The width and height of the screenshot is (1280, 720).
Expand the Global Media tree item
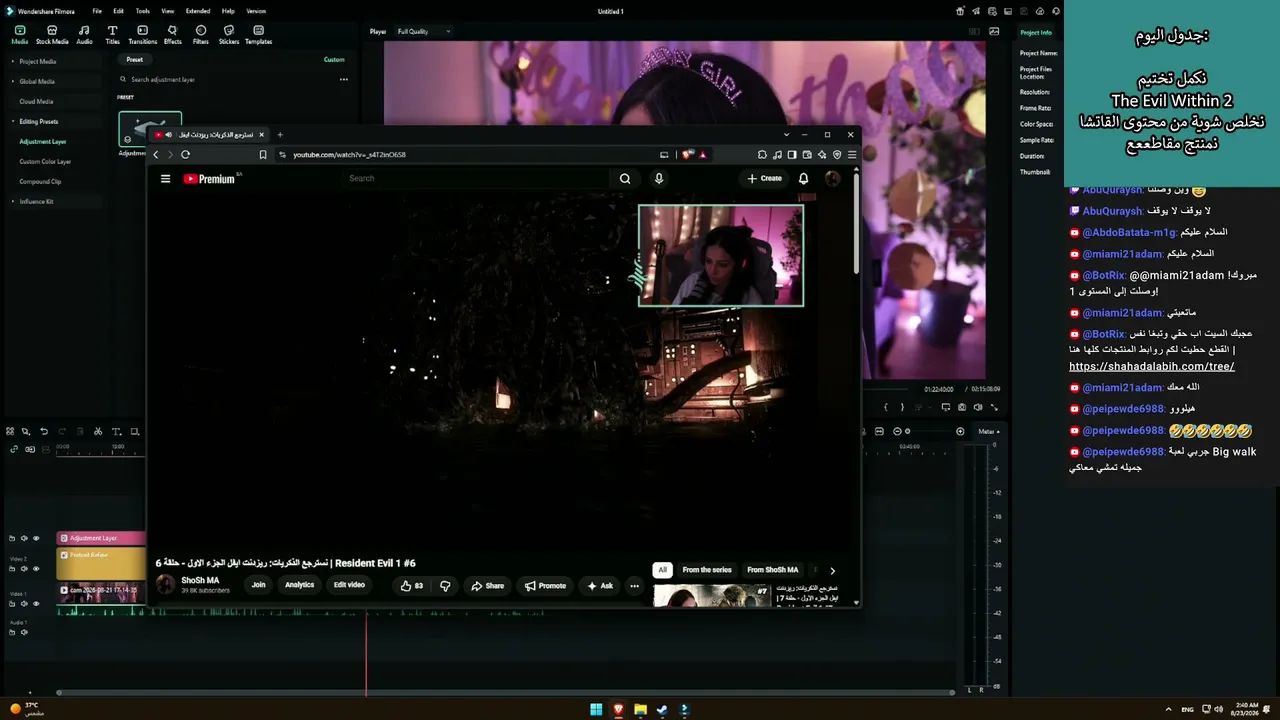(12, 82)
